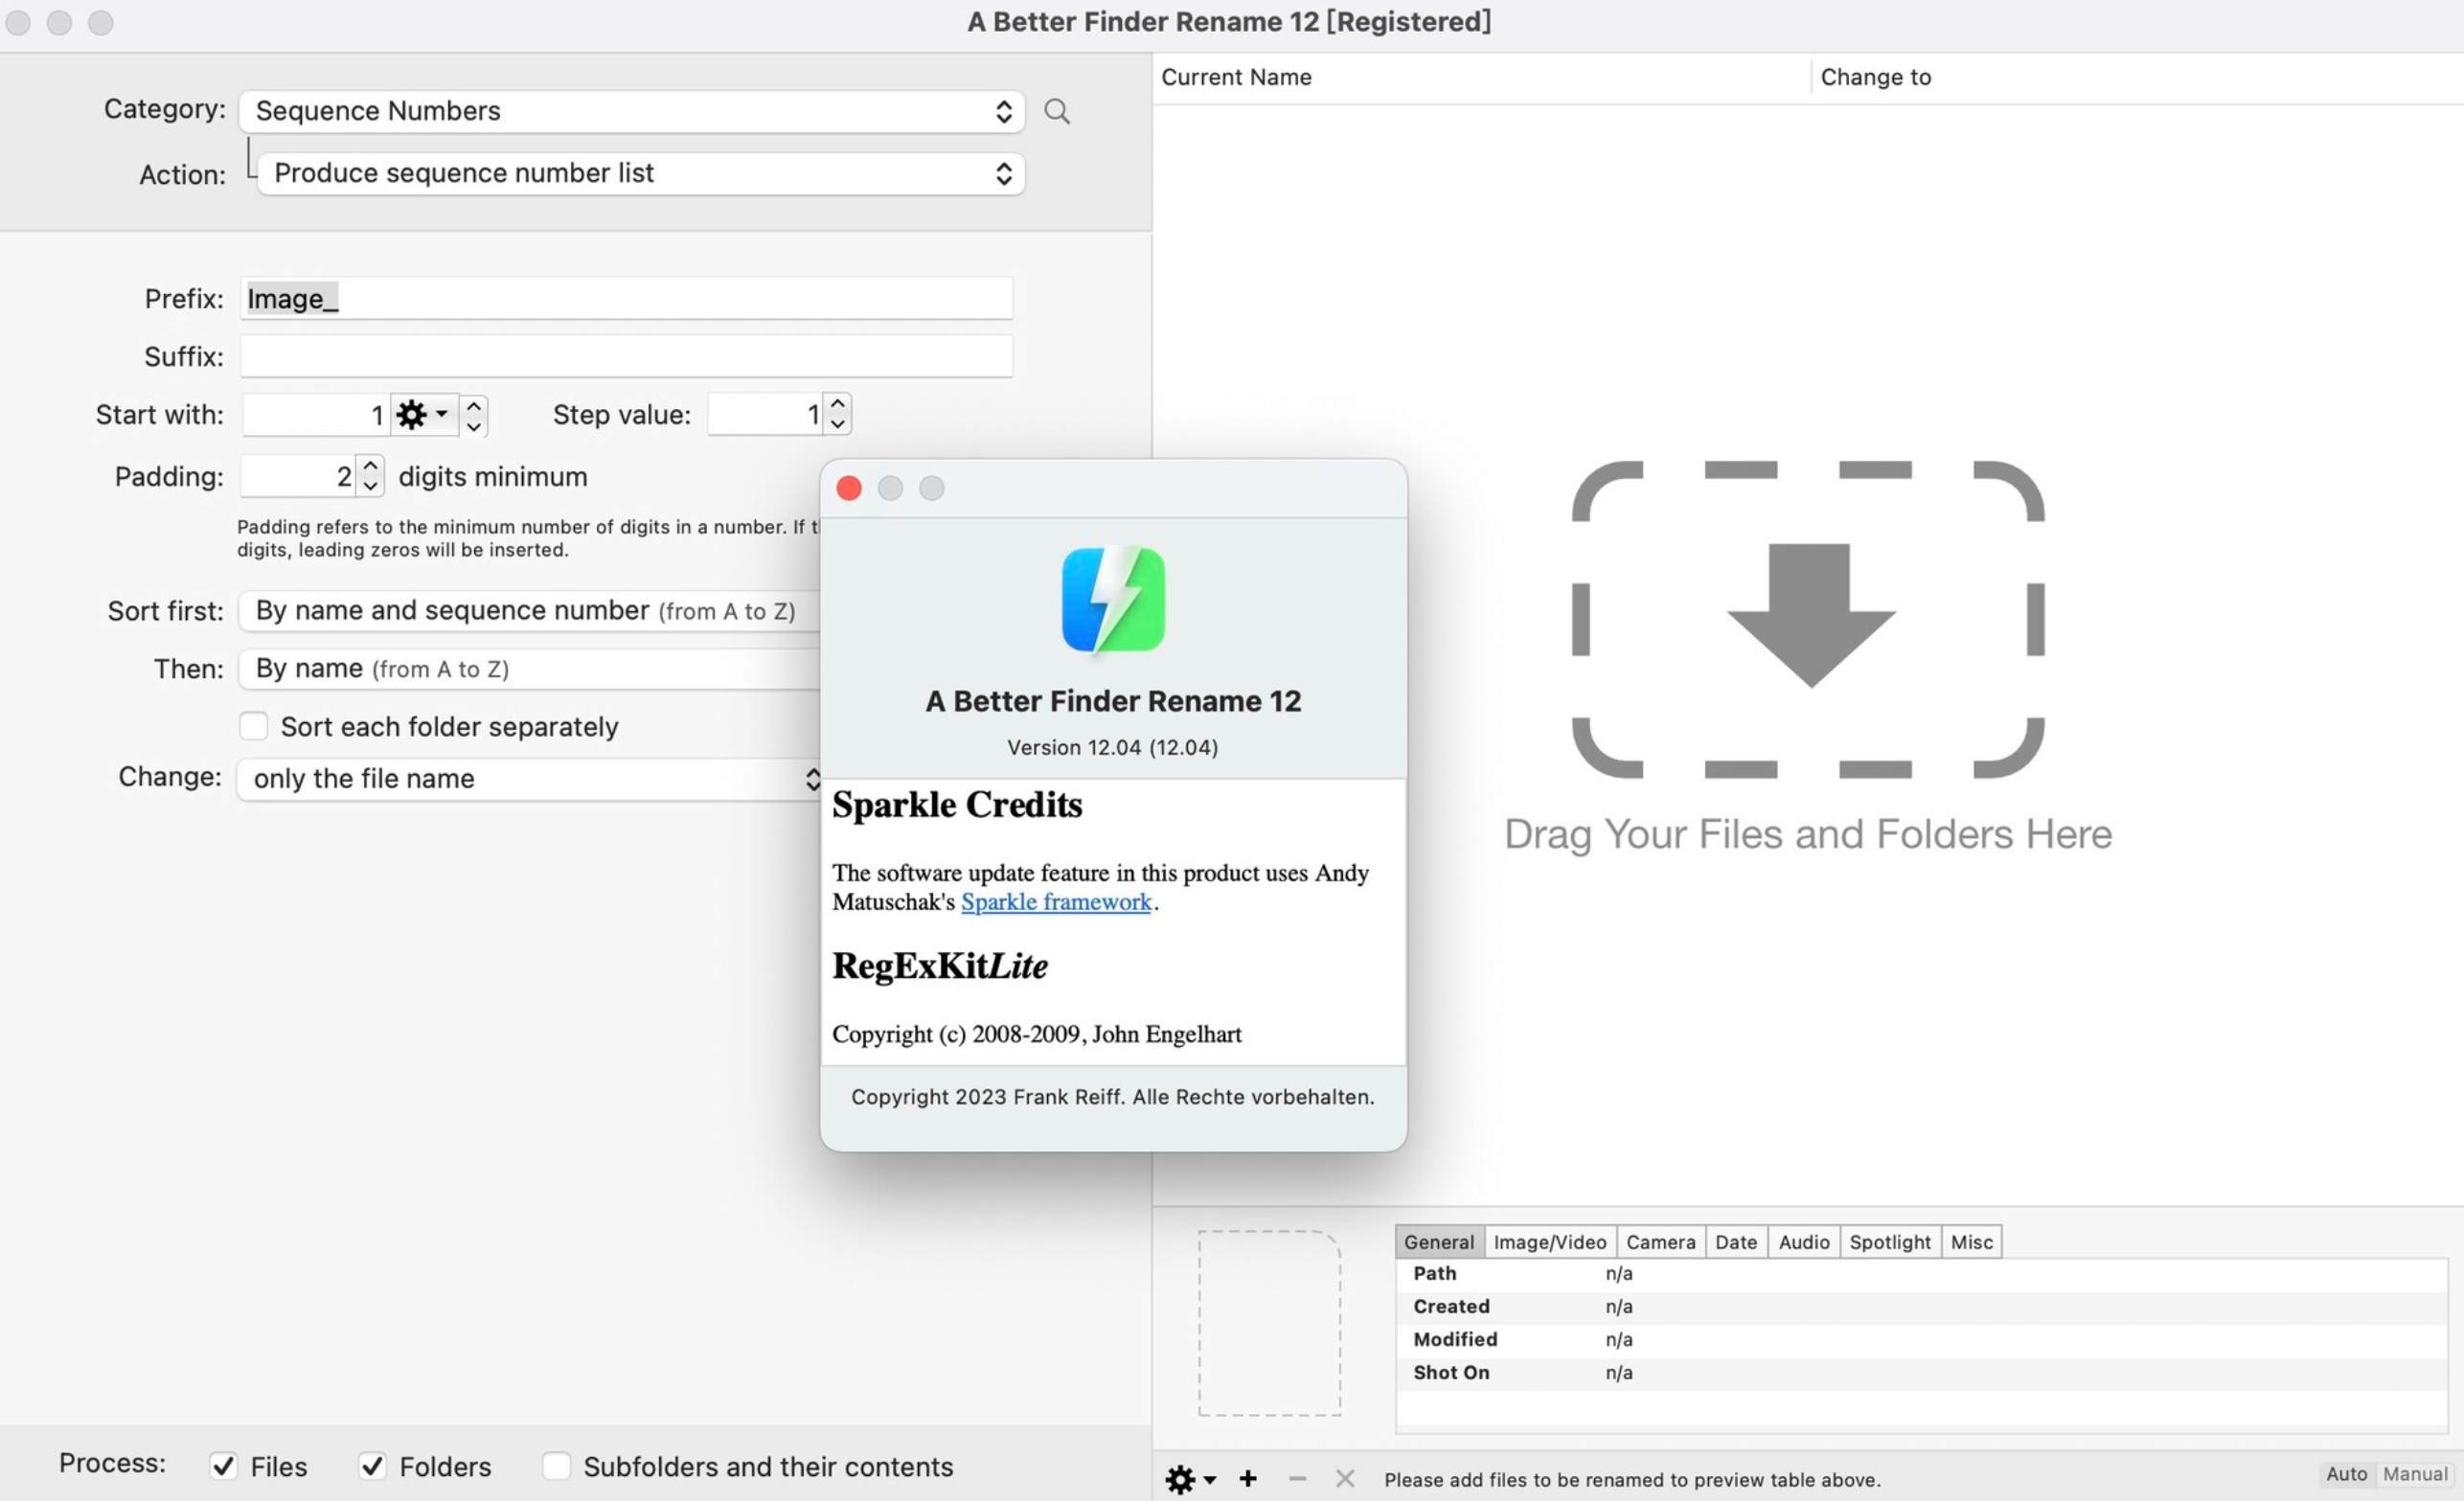Toggle the Files checkbox
The image size is (2464, 1501).
pos(223,1466)
